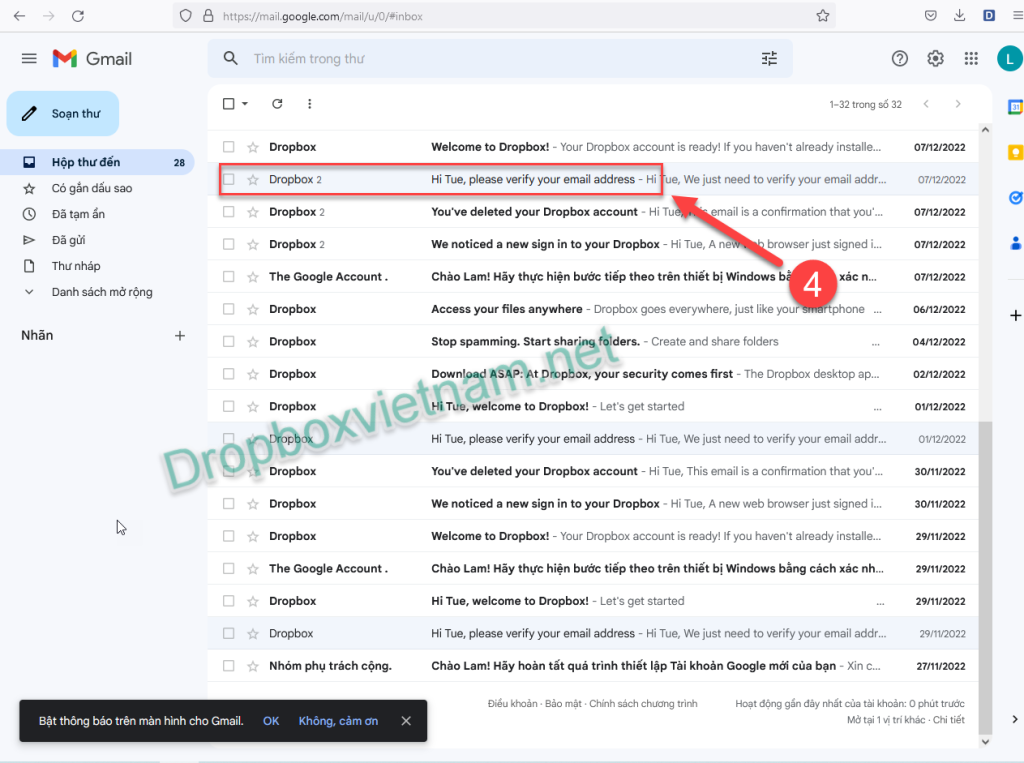Decline notifications with 'Không, cảm ơn'
Viewport: 1024px width, 763px height.
[338, 721]
